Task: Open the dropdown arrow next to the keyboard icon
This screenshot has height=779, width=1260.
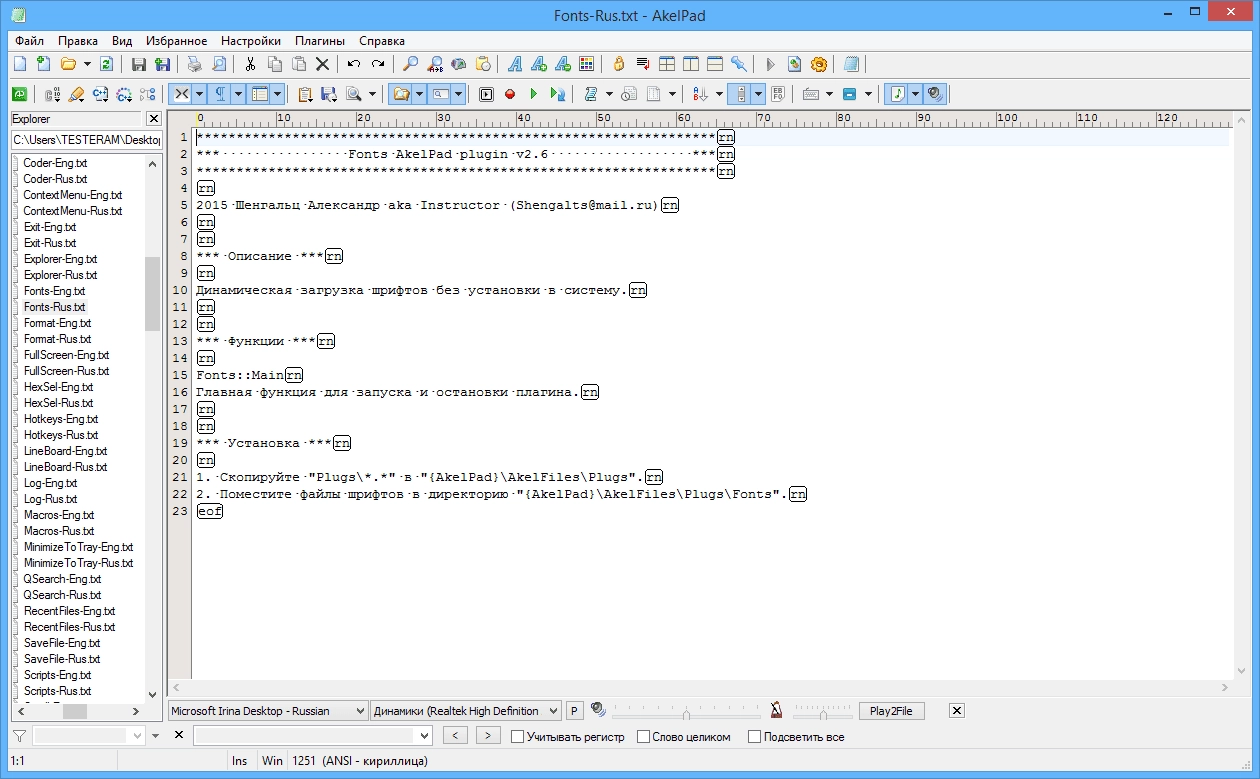Action: [827, 94]
